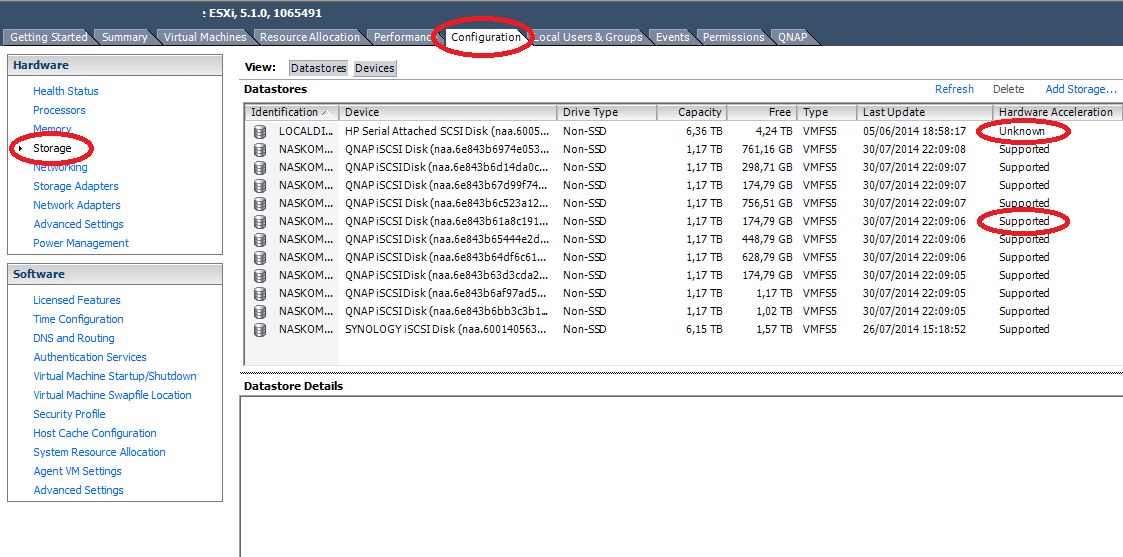Switch to the Resource Allocation tab

pos(310,37)
